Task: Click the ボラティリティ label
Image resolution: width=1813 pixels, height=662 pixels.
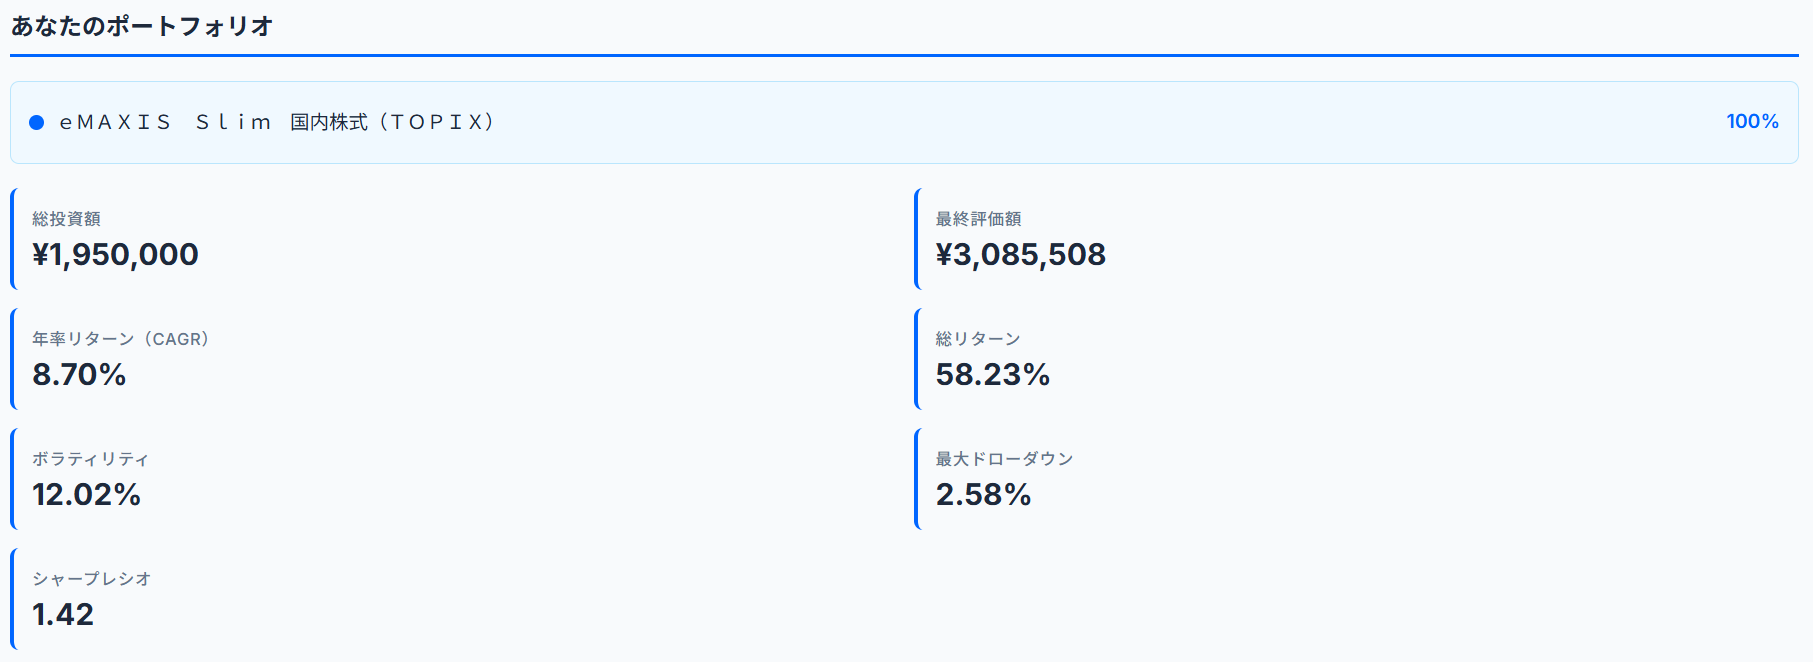Action: coord(90,459)
